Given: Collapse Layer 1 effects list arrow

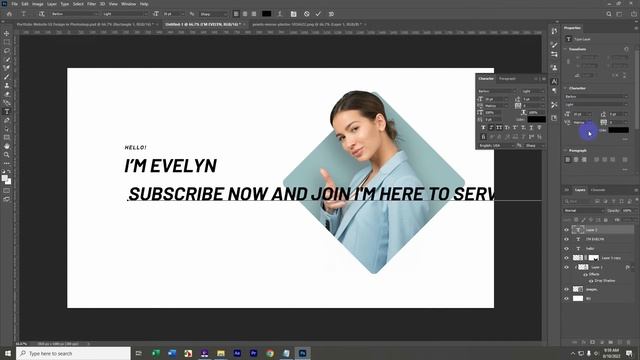Looking at the screenshot, I should coord(633,267).
